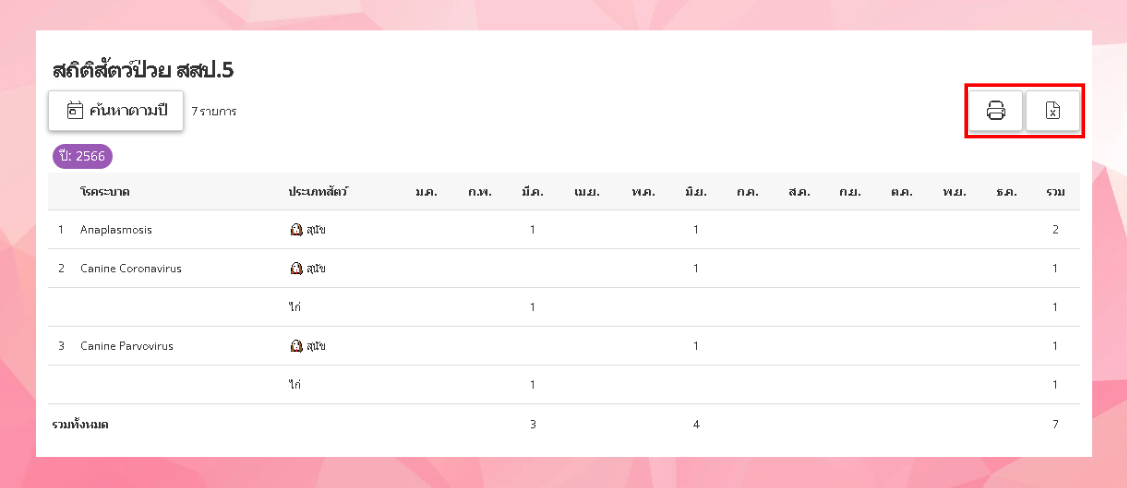Click dog icon in Canine Parvovirus row

pyautogui.click(x=296, y=347)
